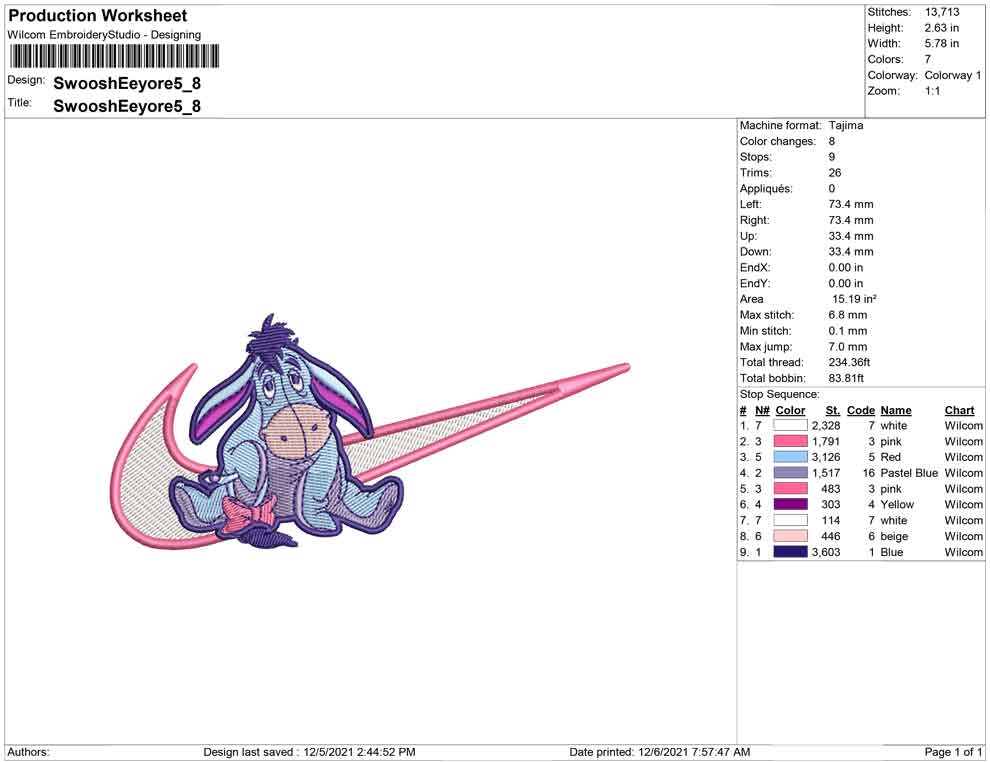Click the Height value '2.63 in'
990x762 pixels.
tap(941, 28)
